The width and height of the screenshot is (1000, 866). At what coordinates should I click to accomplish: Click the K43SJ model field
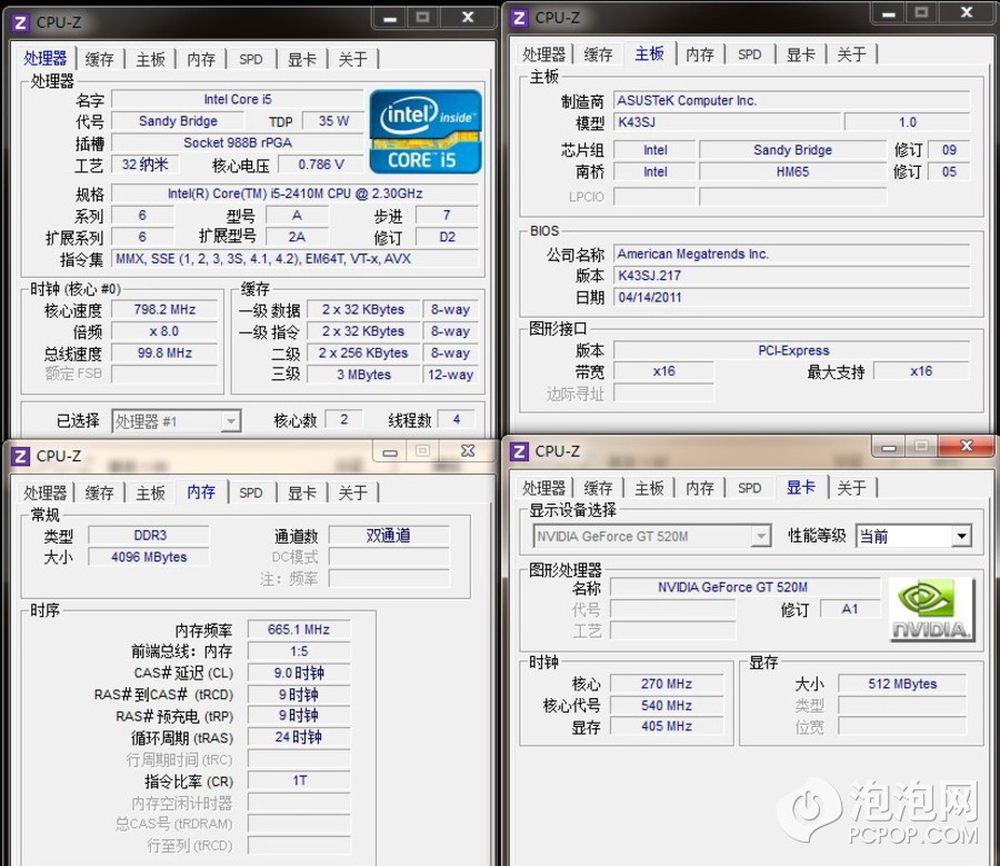727,122
